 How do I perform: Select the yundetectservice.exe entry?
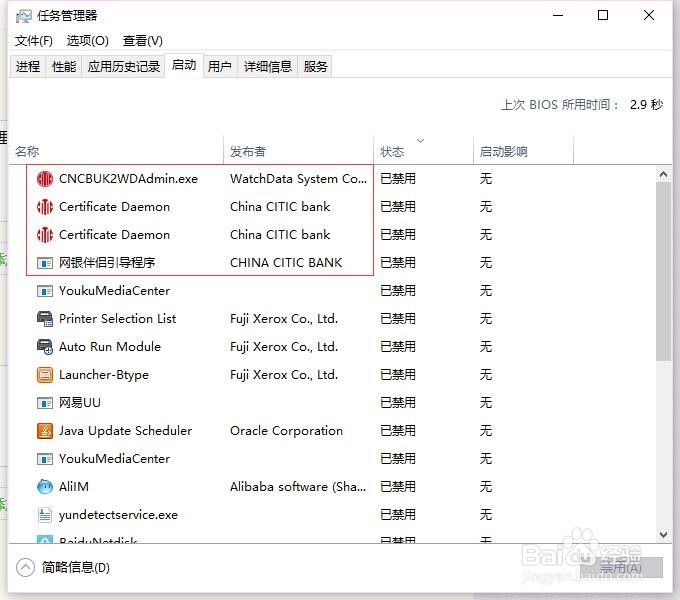coord(118,515)
